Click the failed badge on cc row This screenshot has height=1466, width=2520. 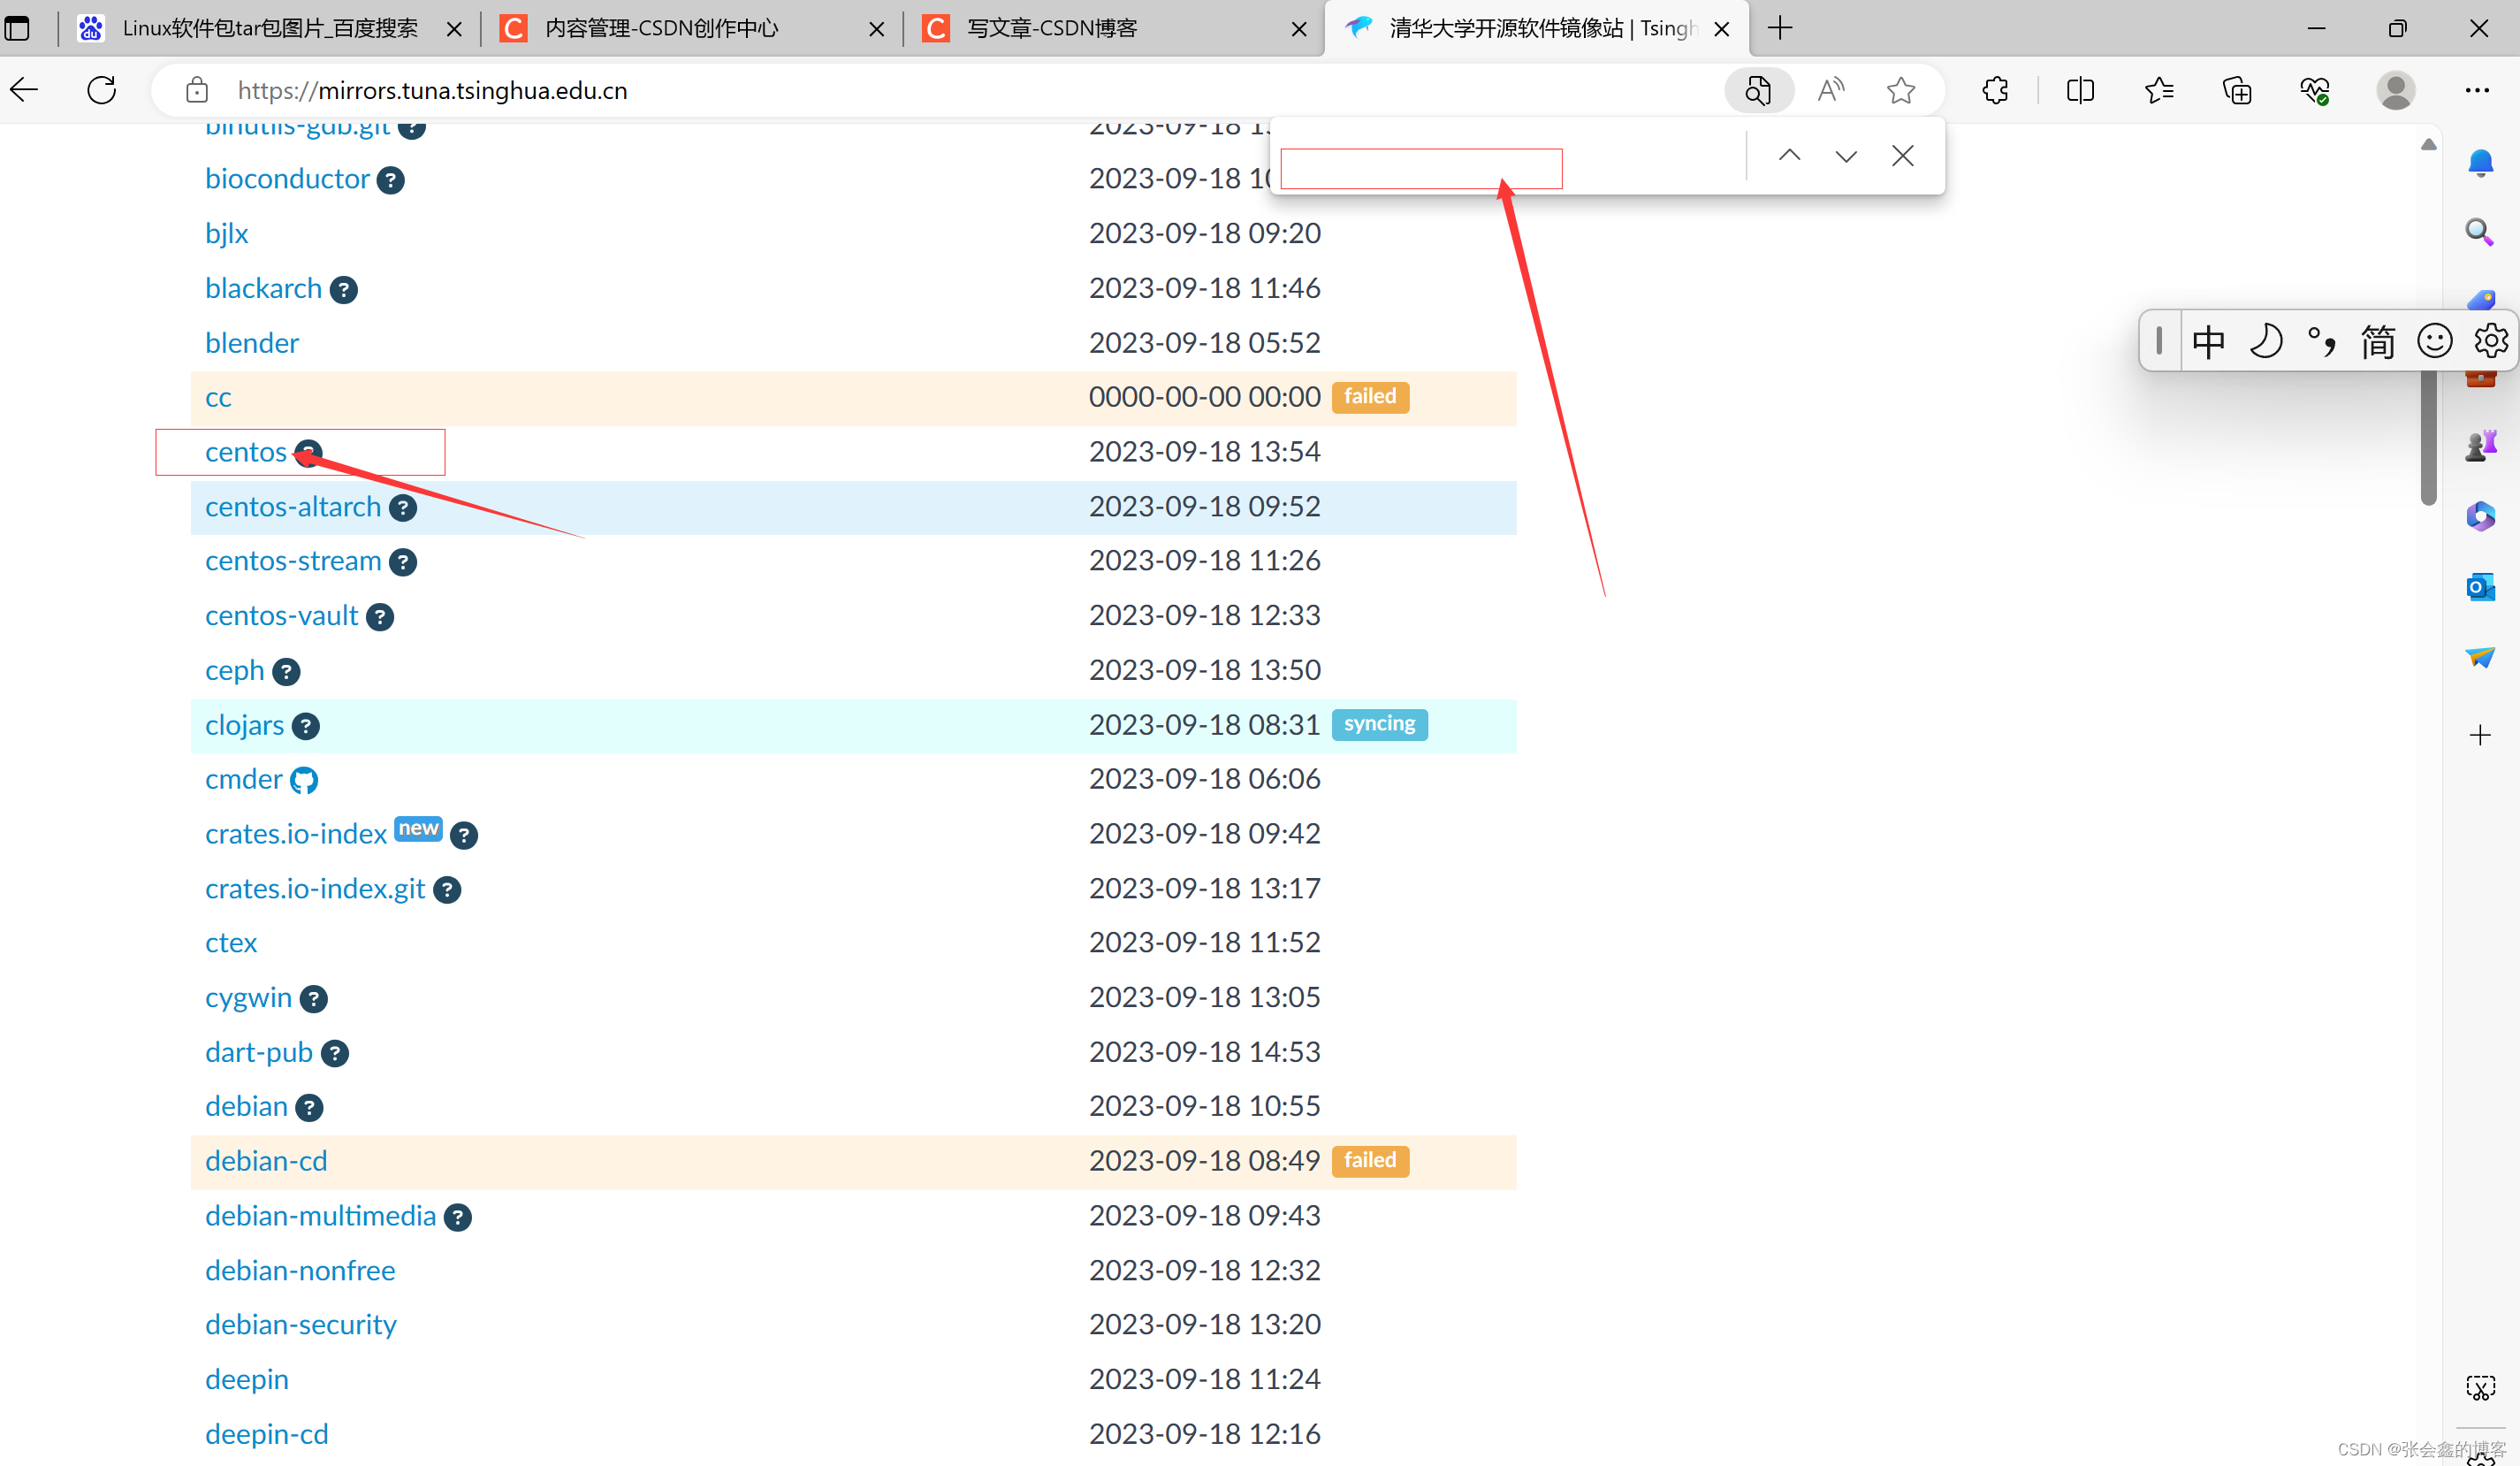(1370, 397)
